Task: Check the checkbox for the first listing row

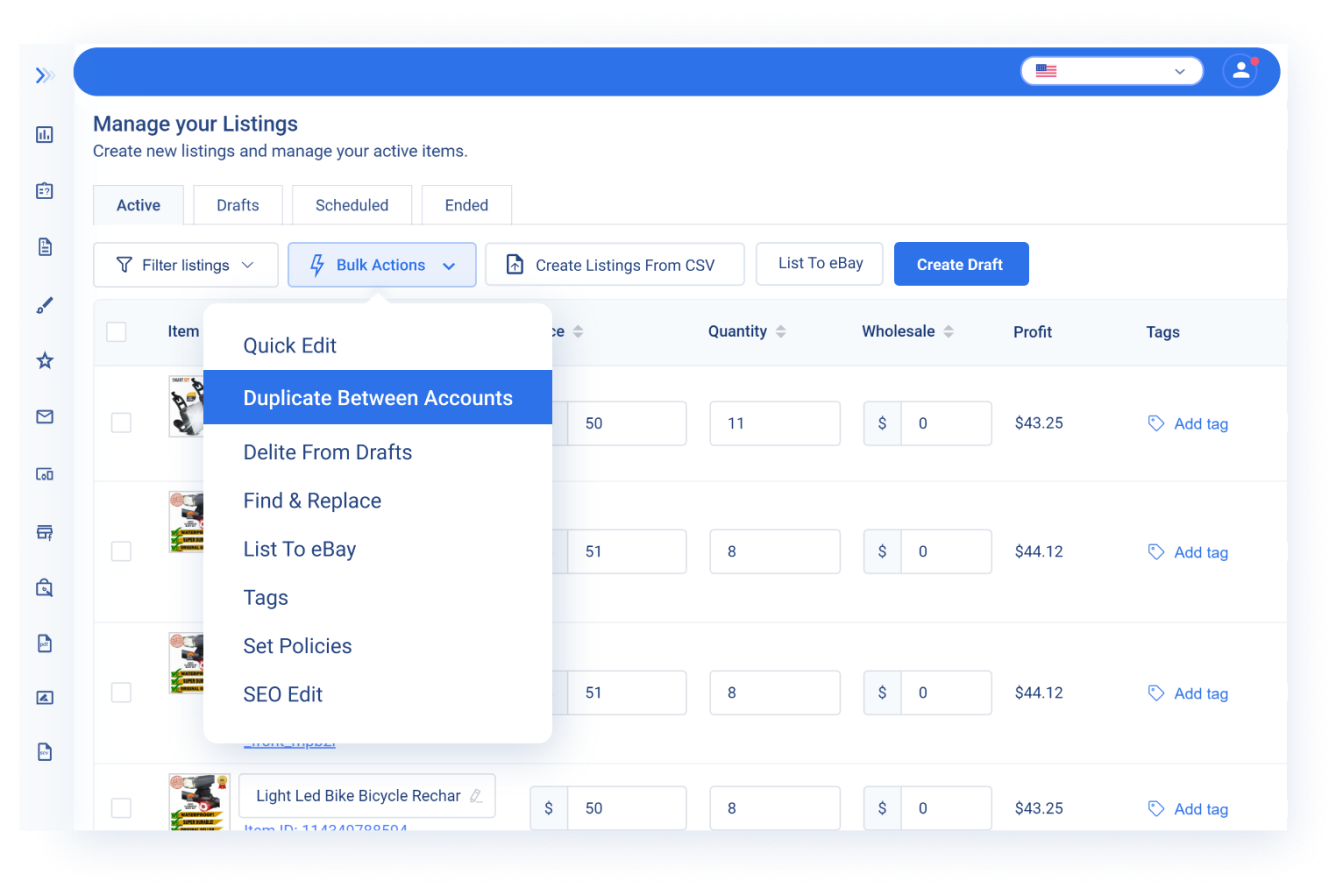Action: [x=121, y=423]
